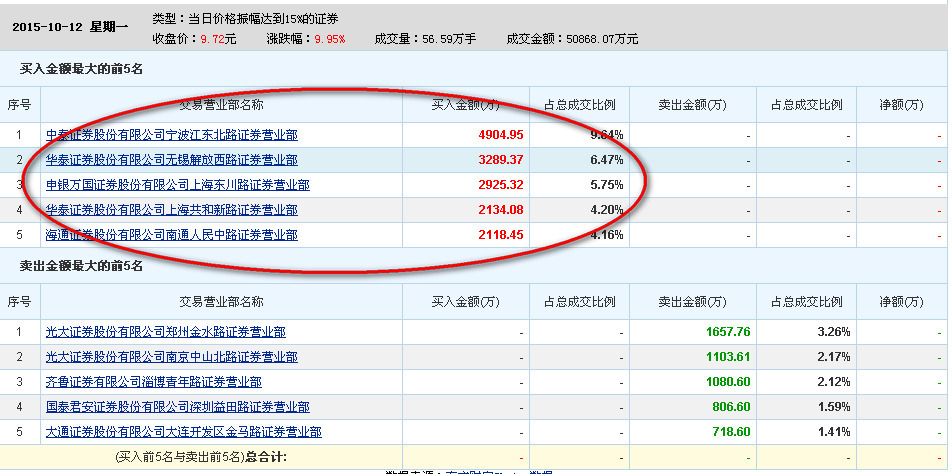Image resolution: width=952 pixels, height=474 pixels.
Task: Select buy amount 2925.32
Action: (x=501, y=185)
